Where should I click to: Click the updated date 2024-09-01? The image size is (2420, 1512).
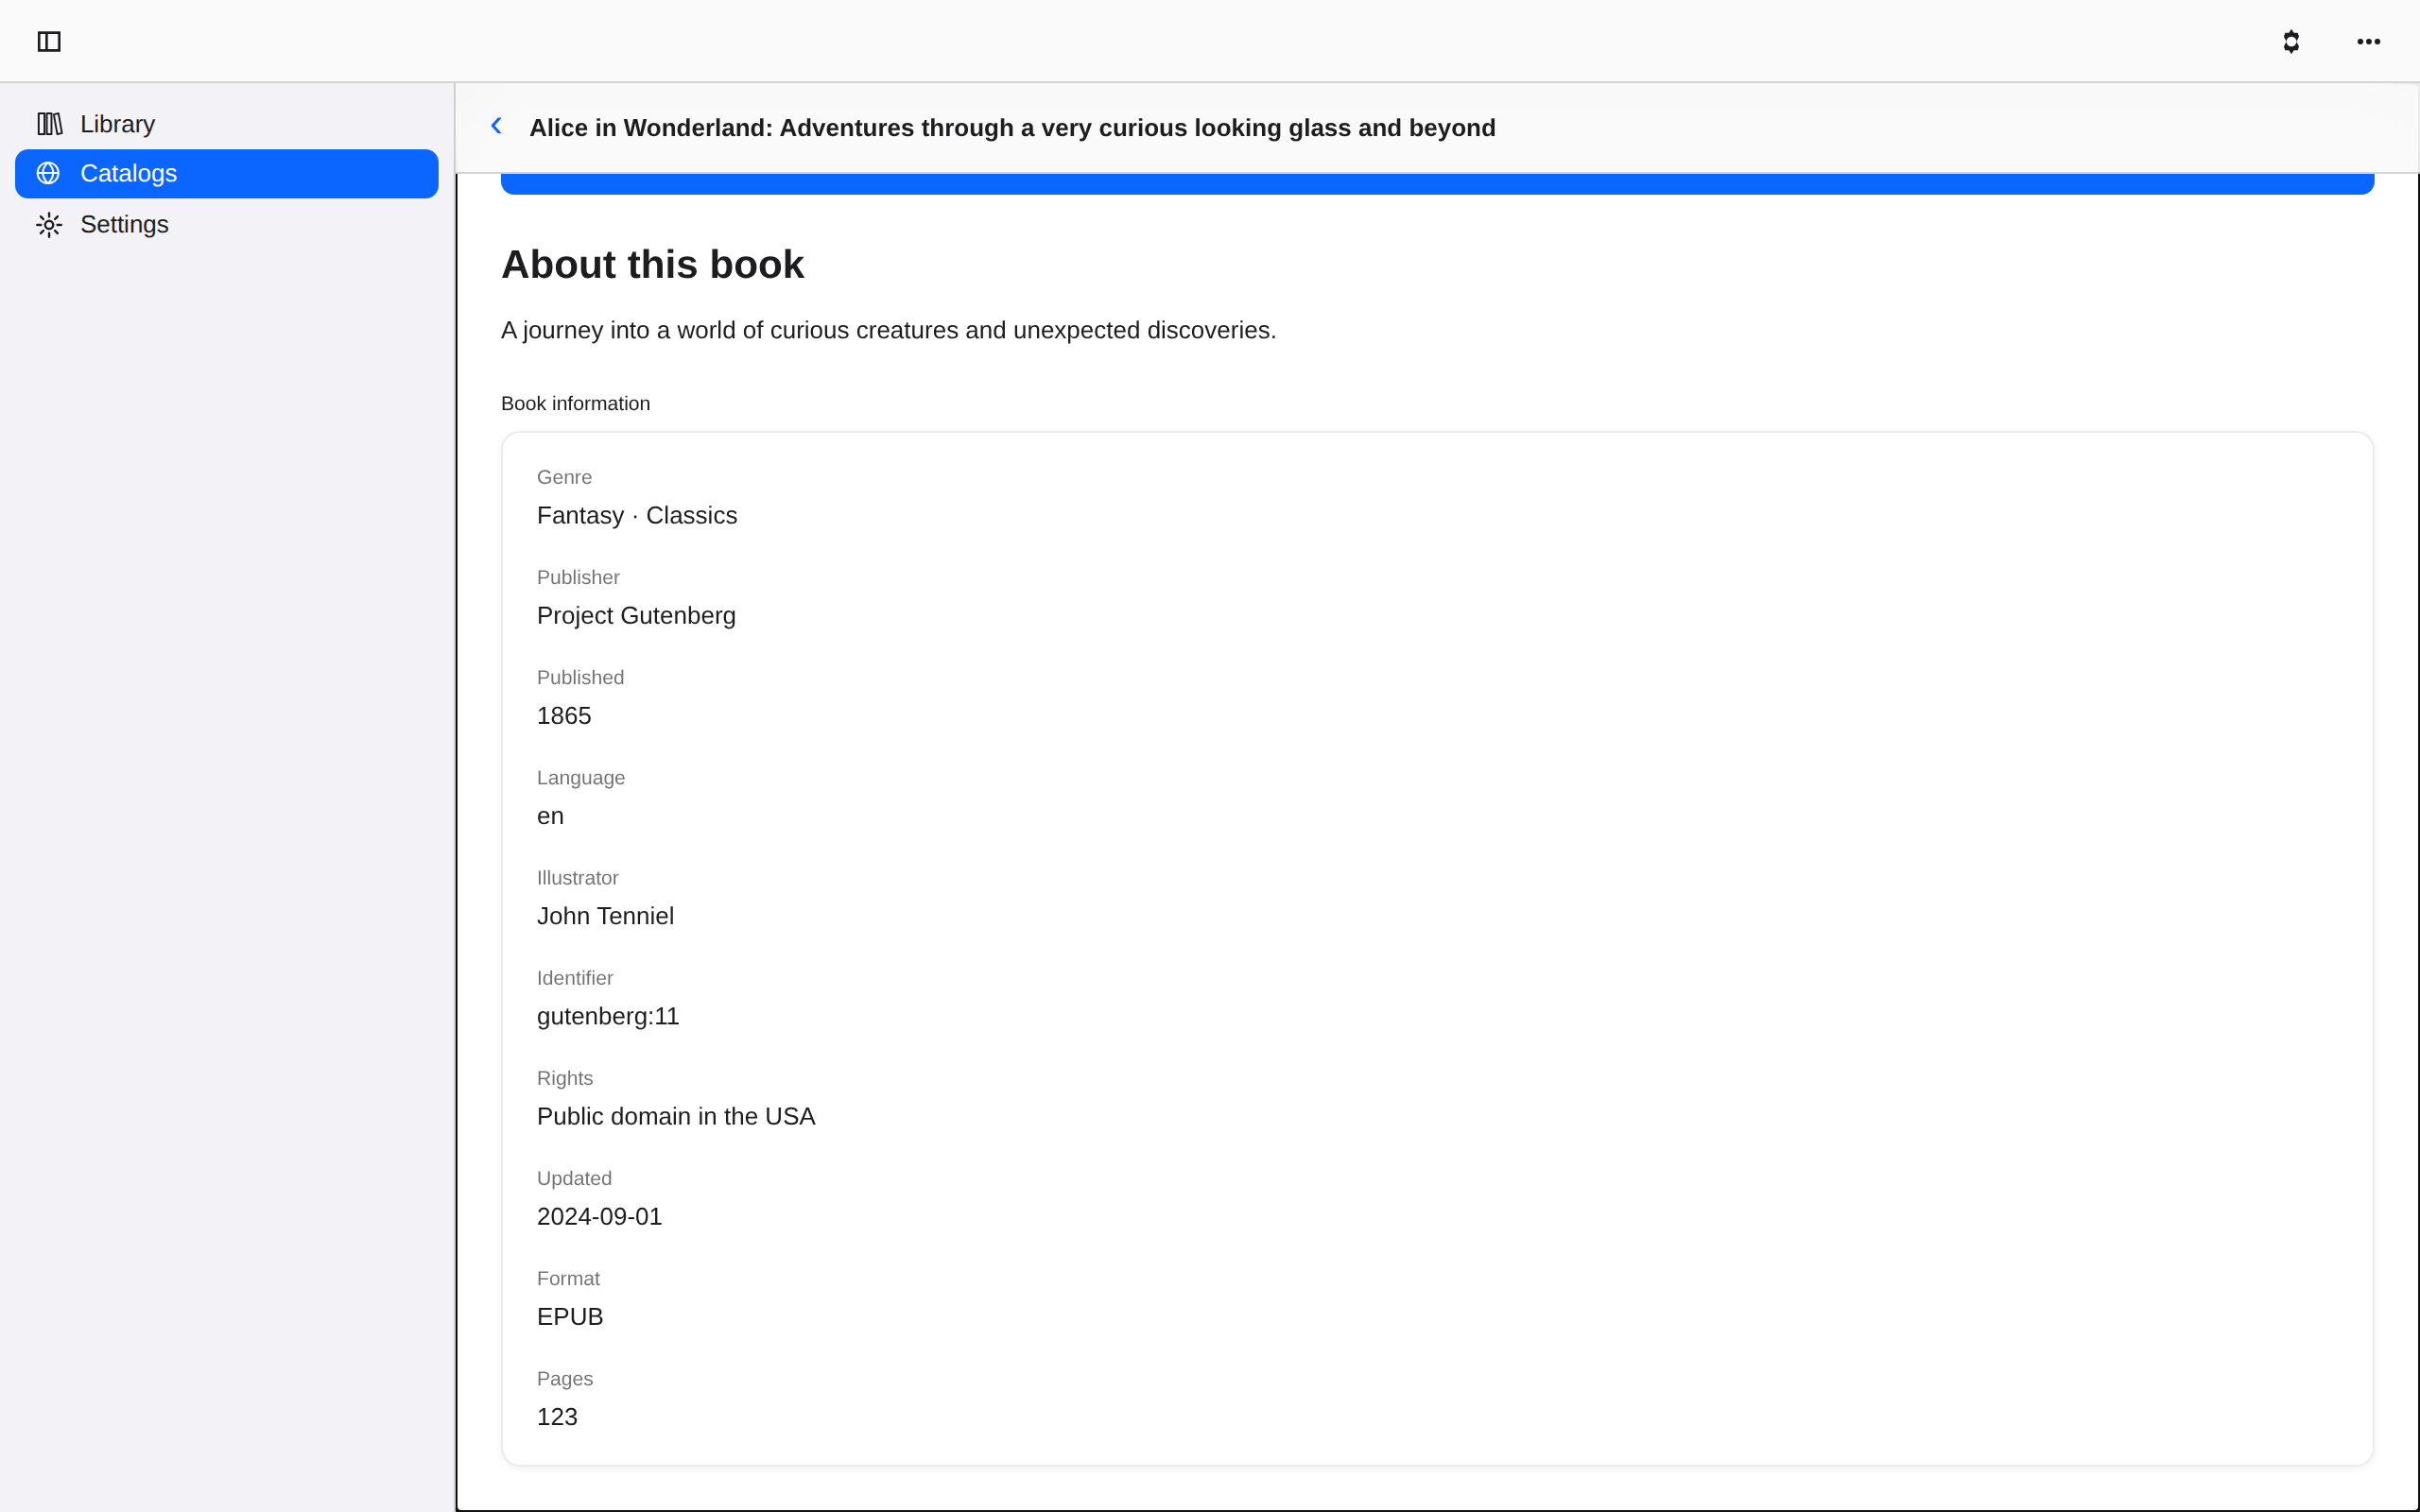[x=599, y=1216]
